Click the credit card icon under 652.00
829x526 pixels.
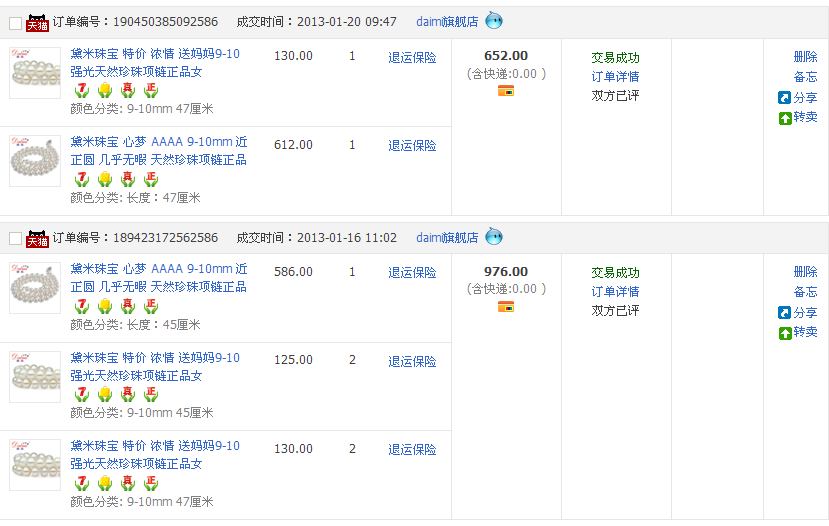click(506, 91)
